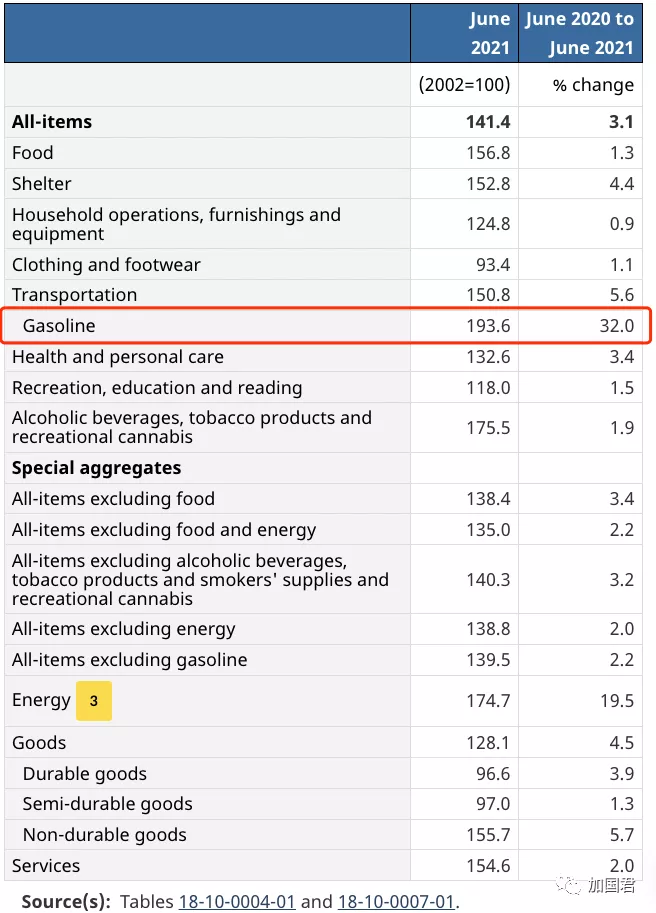The image size is (656, 913).
Task: Click the June 2020 to June 2021 header
Action: point(580,33)
